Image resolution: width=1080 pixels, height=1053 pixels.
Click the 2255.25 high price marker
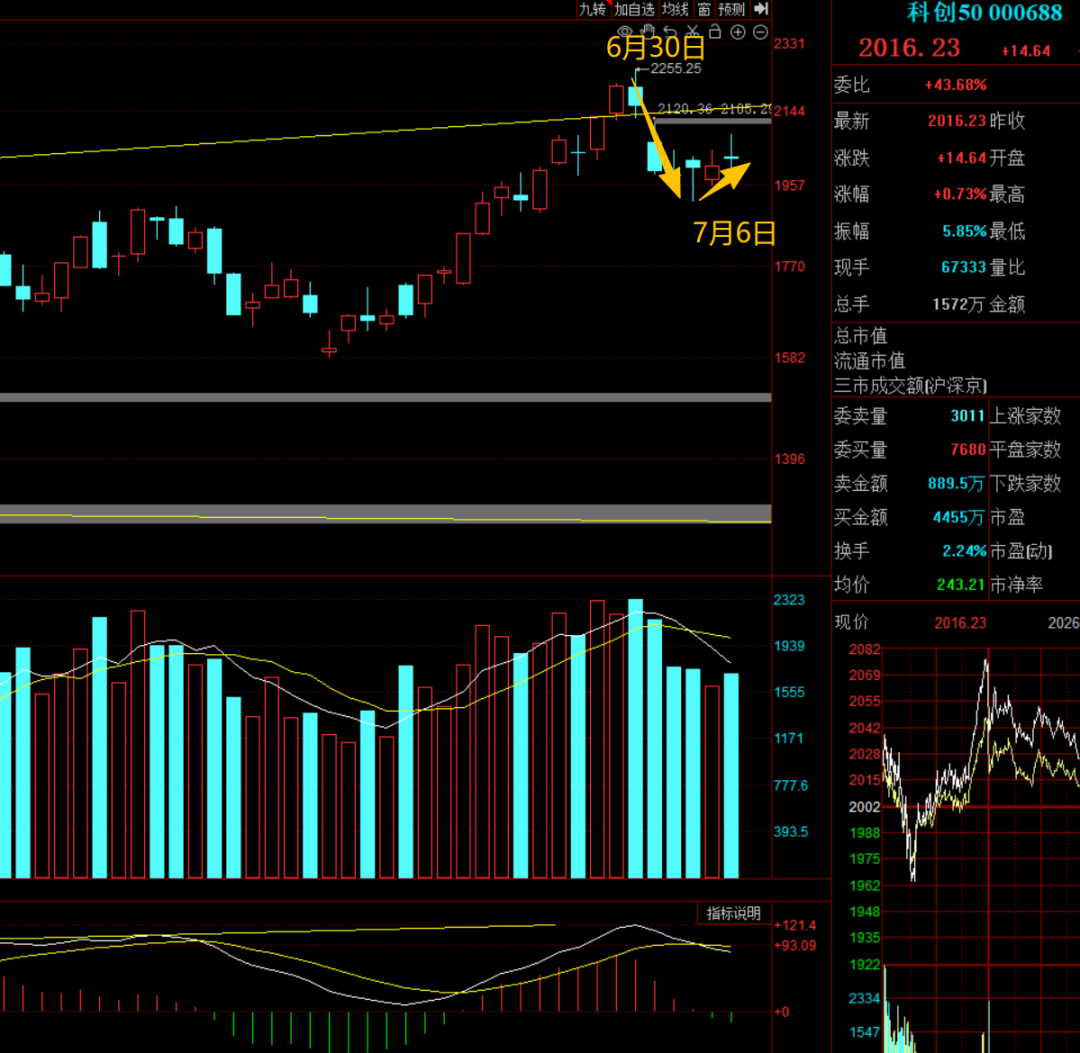coord(676,68)
